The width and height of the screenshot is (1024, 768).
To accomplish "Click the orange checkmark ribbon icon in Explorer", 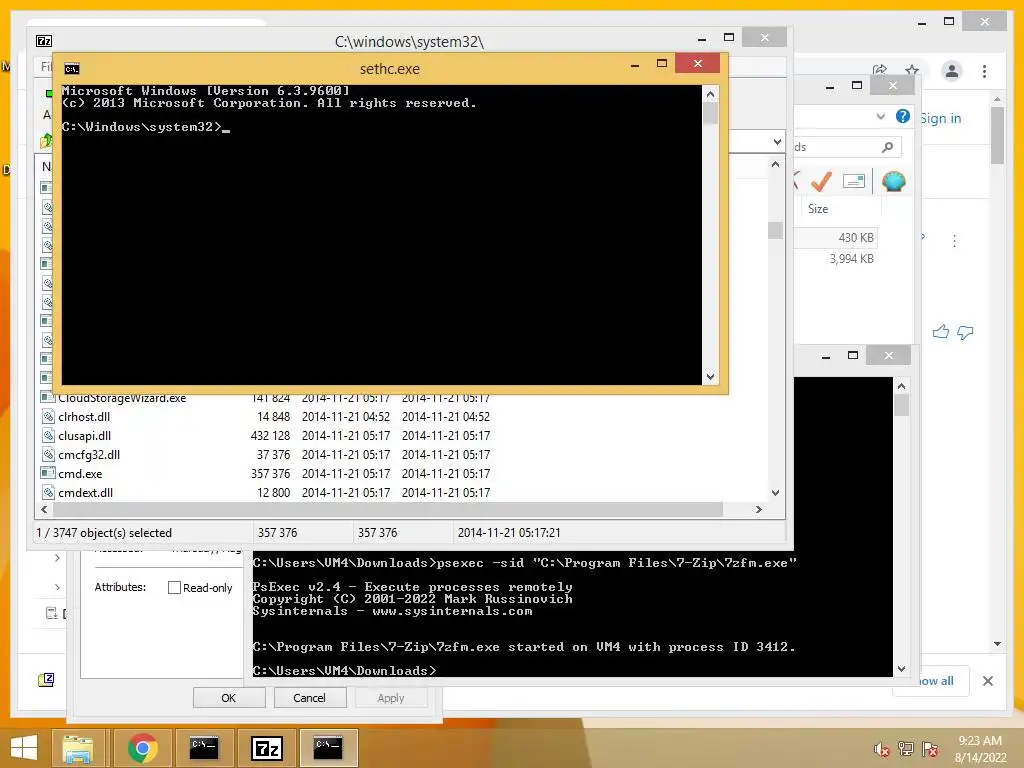I will pyautogui.click(x=821, y=181).
